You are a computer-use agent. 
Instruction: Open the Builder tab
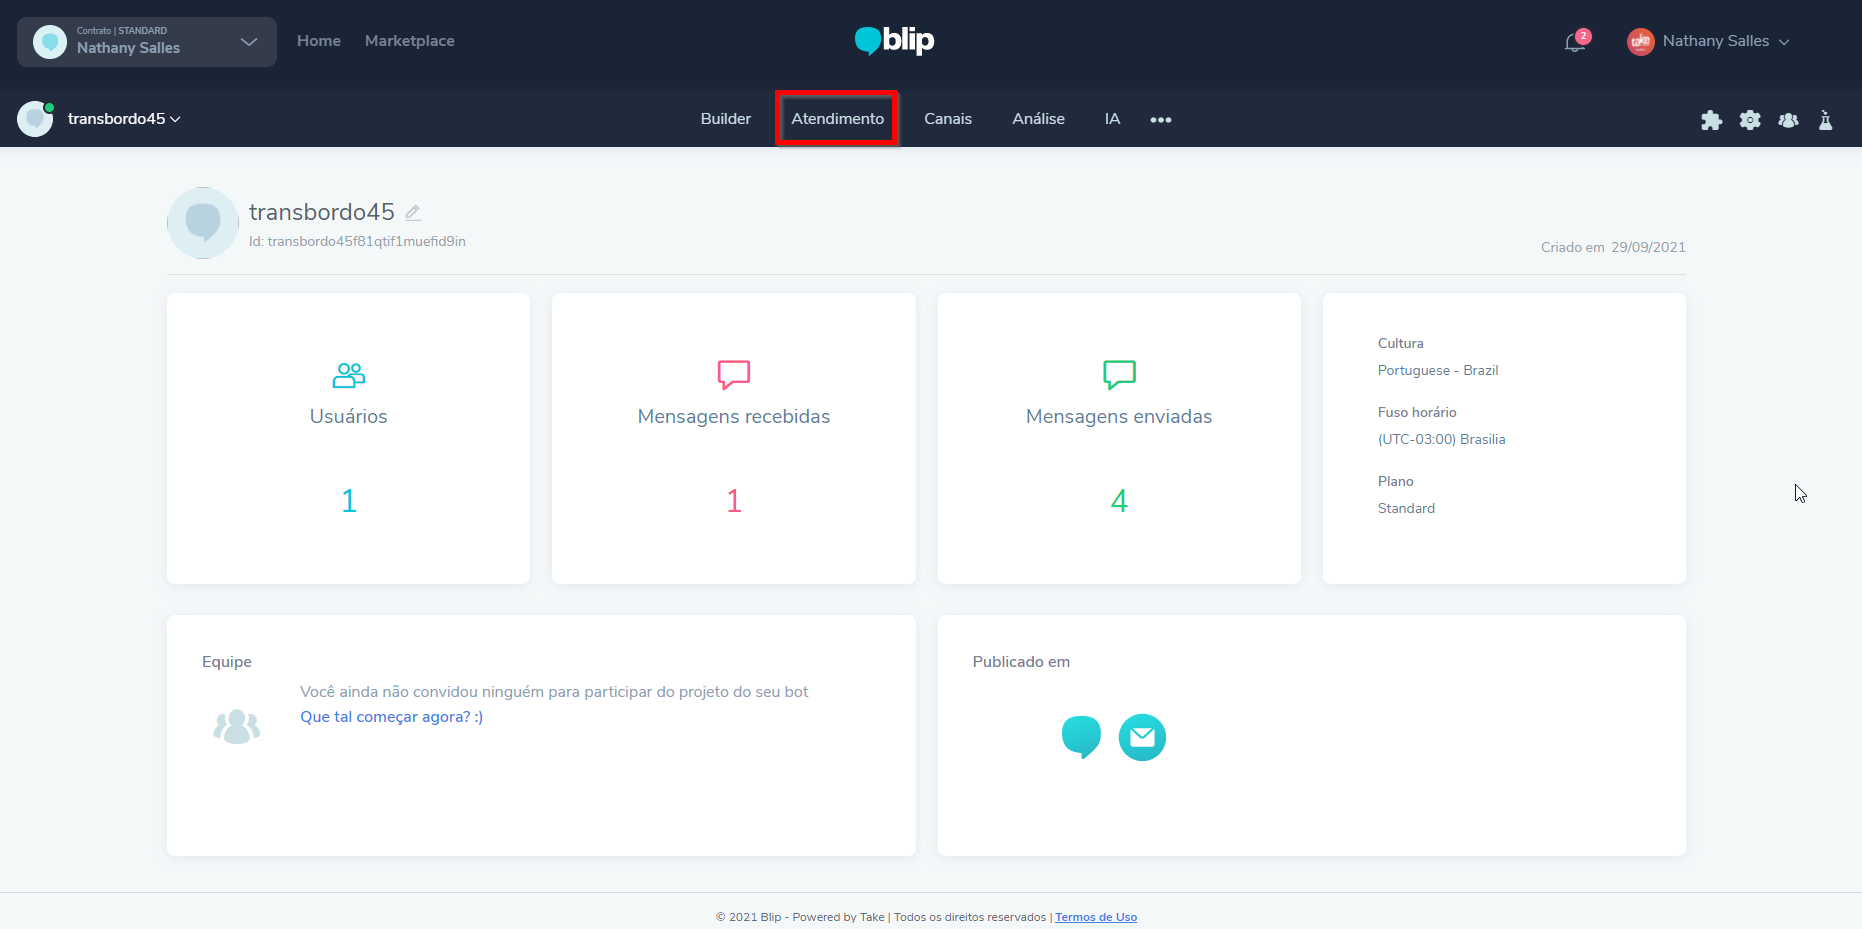725,119
